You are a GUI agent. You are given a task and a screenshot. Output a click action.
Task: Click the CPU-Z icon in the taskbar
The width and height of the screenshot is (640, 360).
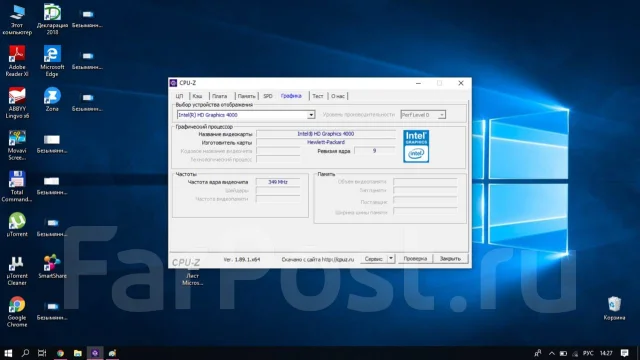point(95,353)
